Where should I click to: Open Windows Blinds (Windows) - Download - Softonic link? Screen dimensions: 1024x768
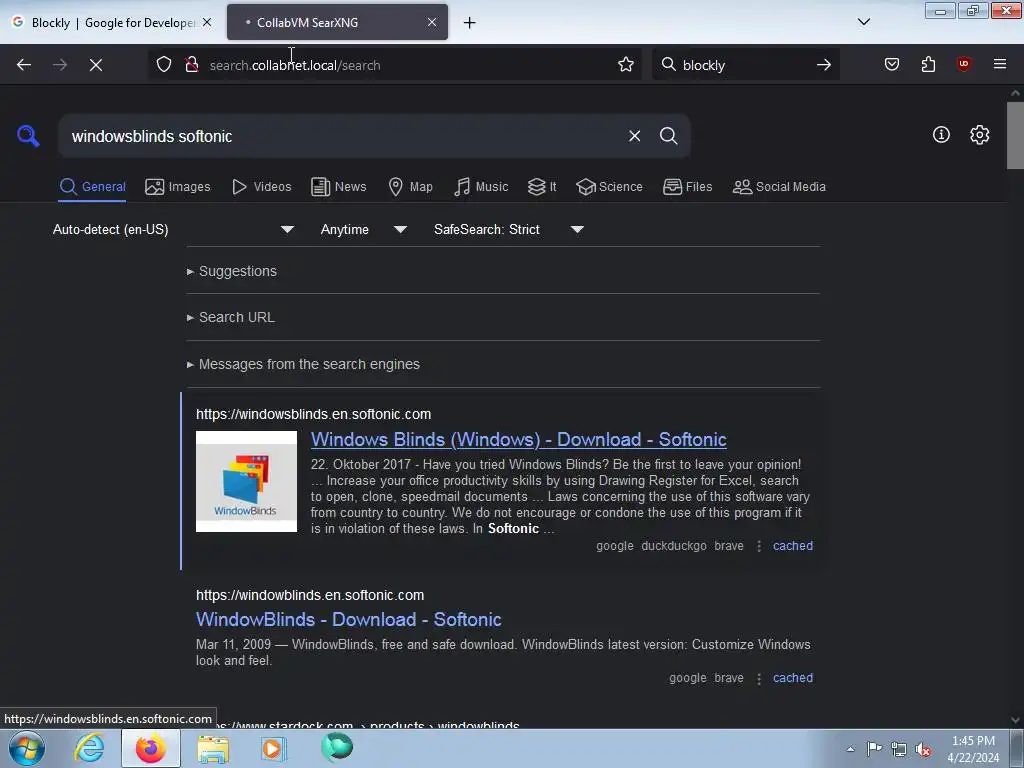pos(519,440)
